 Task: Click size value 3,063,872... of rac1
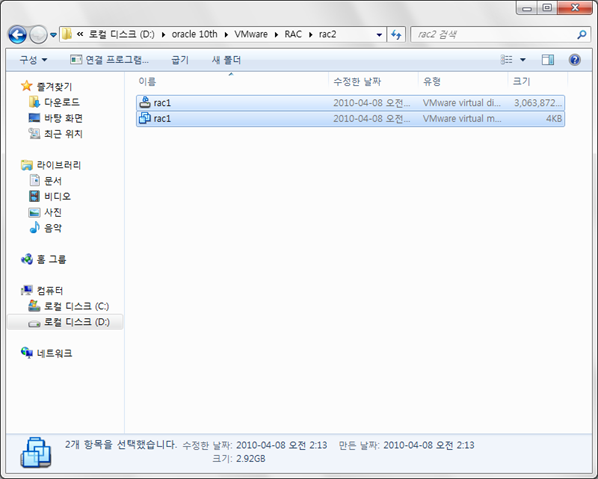click(x=538, y=103)
